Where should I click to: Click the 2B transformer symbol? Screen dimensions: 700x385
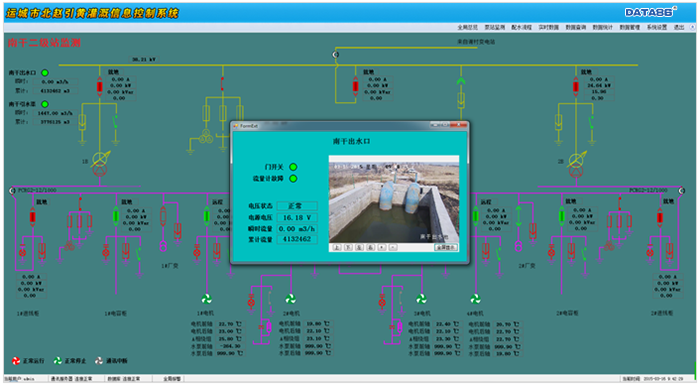(576, 164)
